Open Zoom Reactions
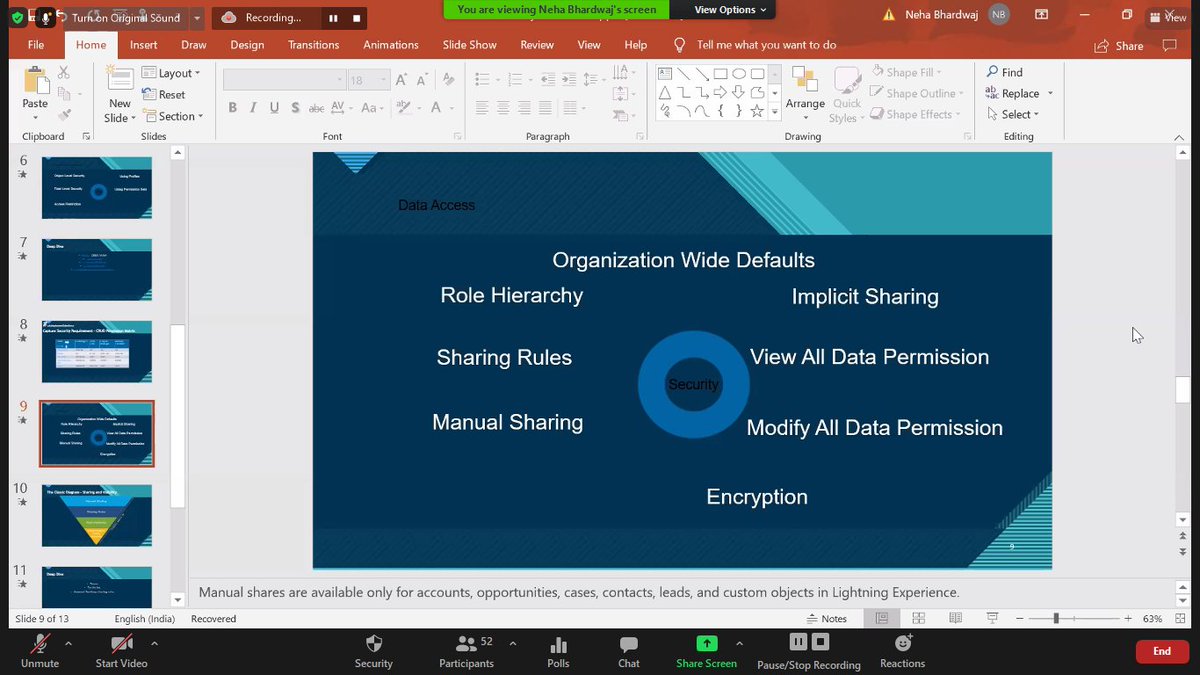The image size is (1200, 675). [902, 650]
